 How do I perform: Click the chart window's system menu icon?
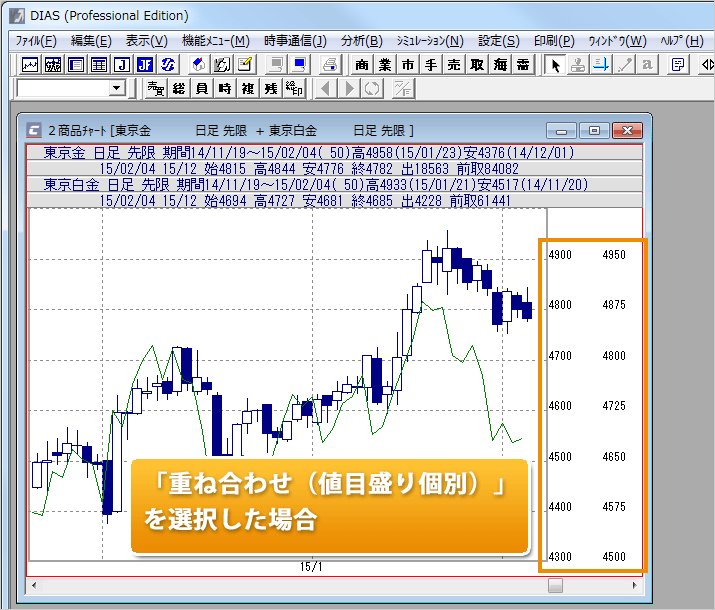pos(35,130)
